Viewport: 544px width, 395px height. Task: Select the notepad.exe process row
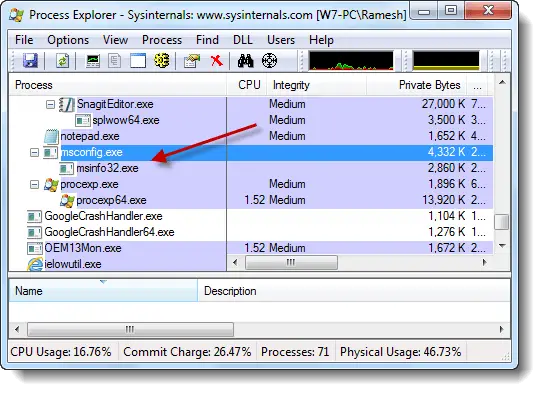pyautogui.click(x=250, y=136)
